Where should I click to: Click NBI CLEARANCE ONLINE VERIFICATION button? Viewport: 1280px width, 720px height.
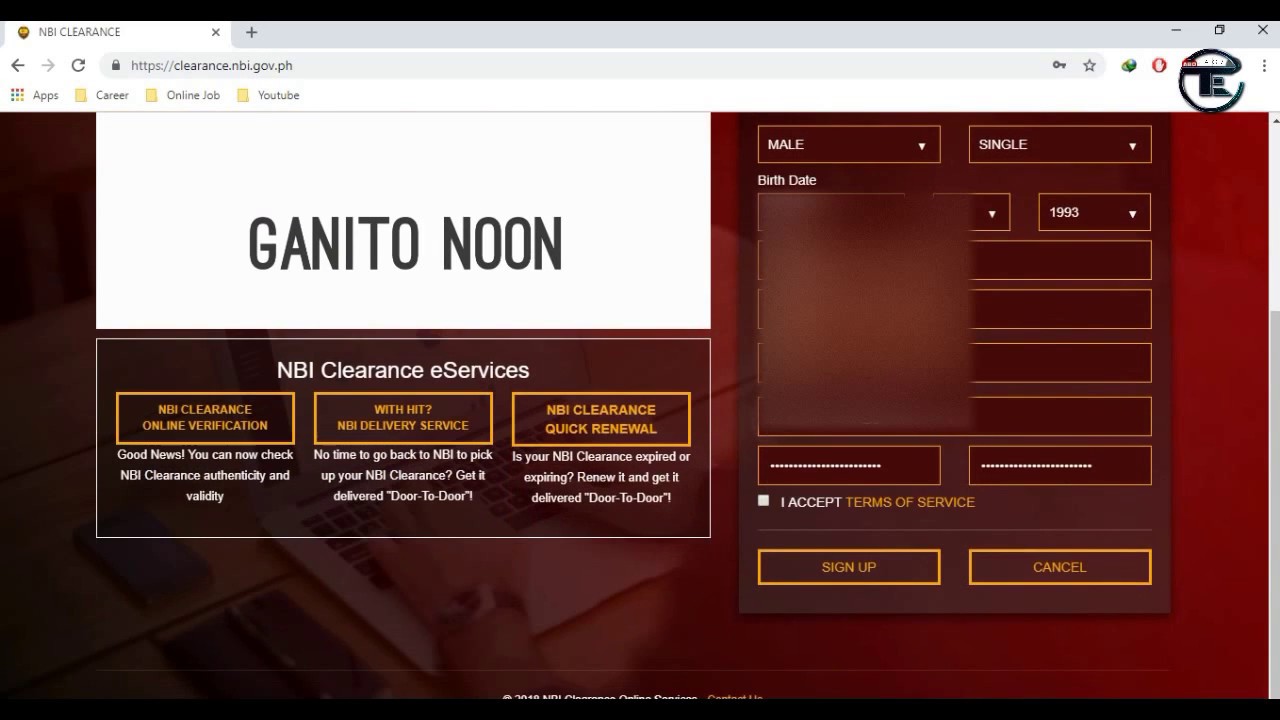click(205, 418)
